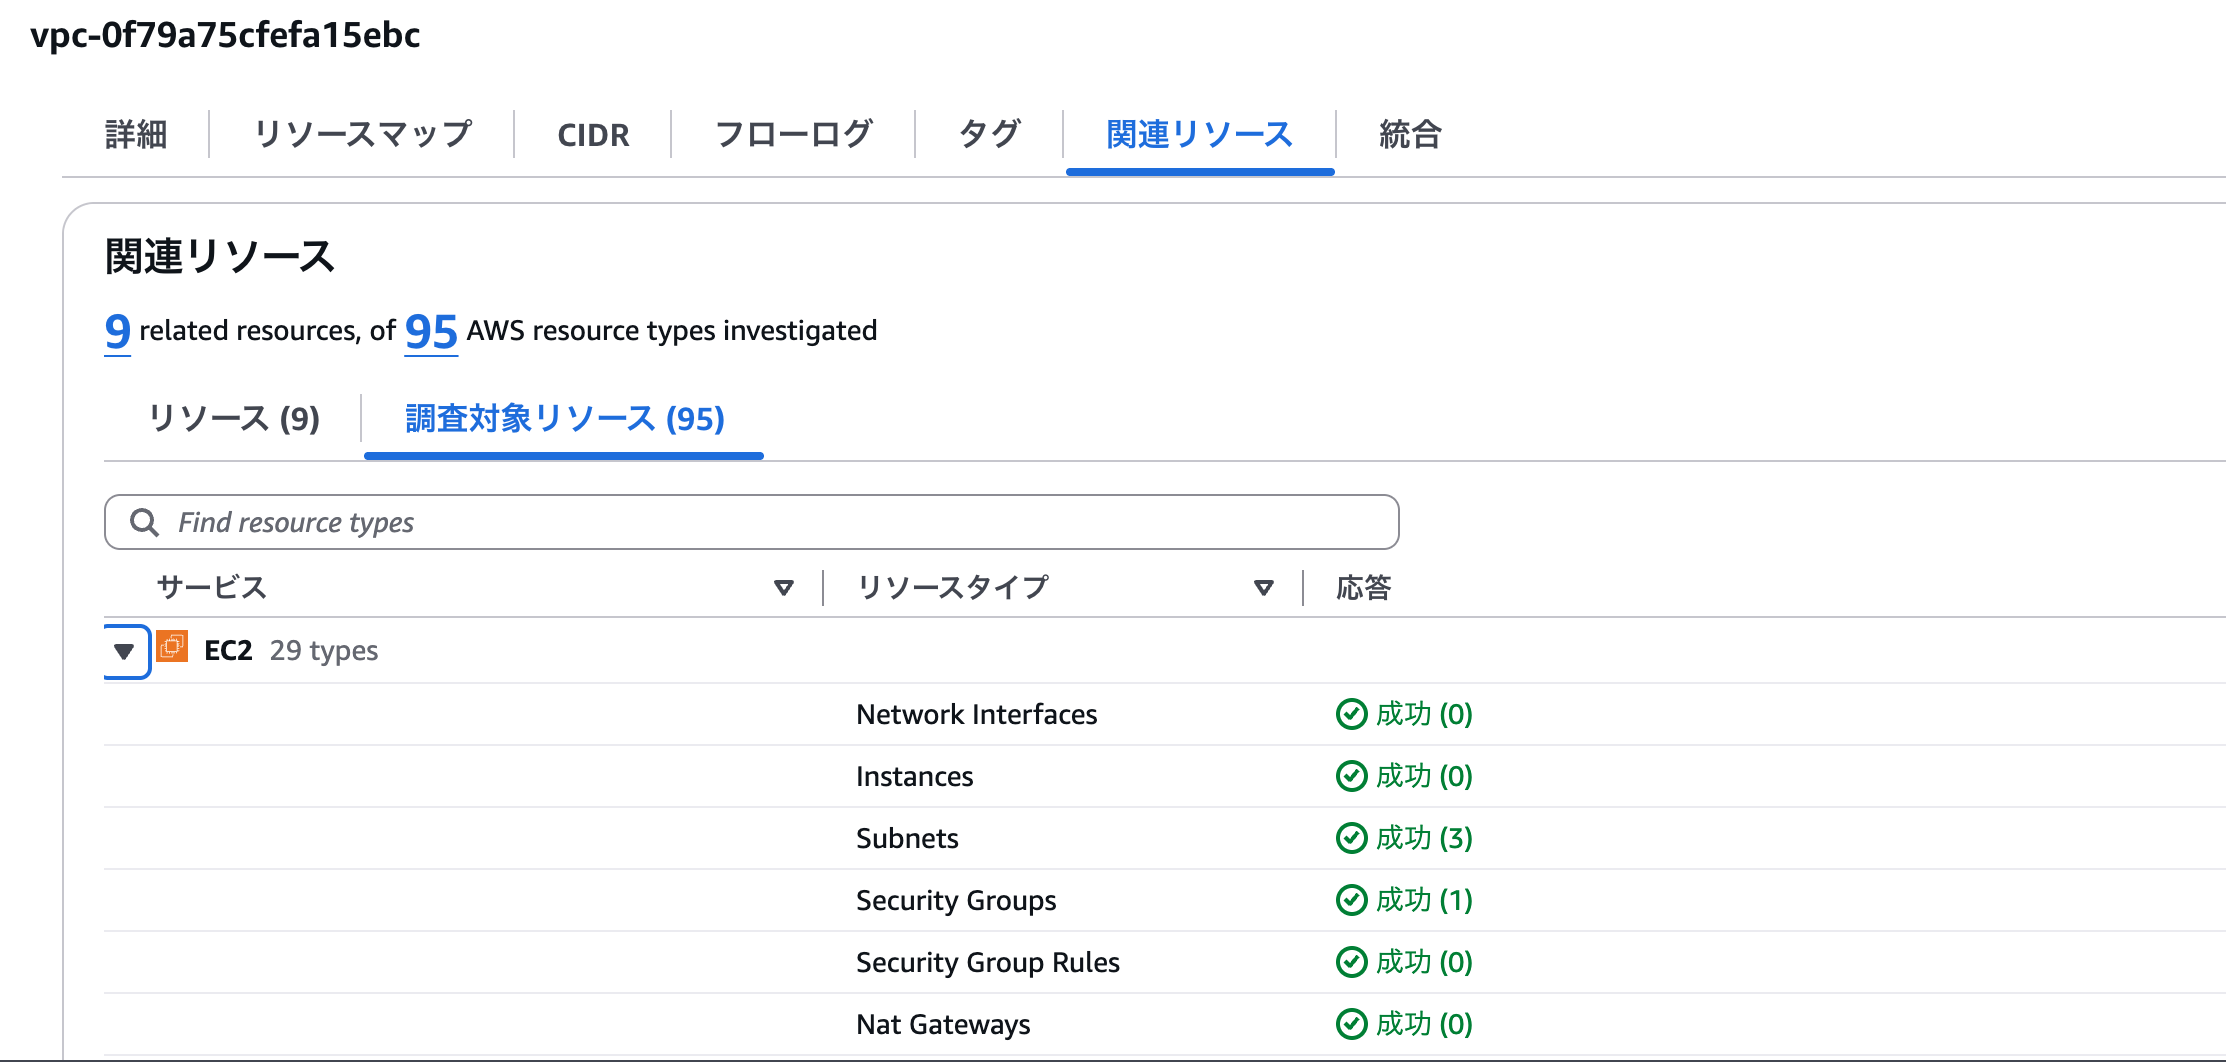The image size is (2226, 1062).
Task: Click the vpc-0f79a75cfefa15ebc title
Action: coord(225,35)
